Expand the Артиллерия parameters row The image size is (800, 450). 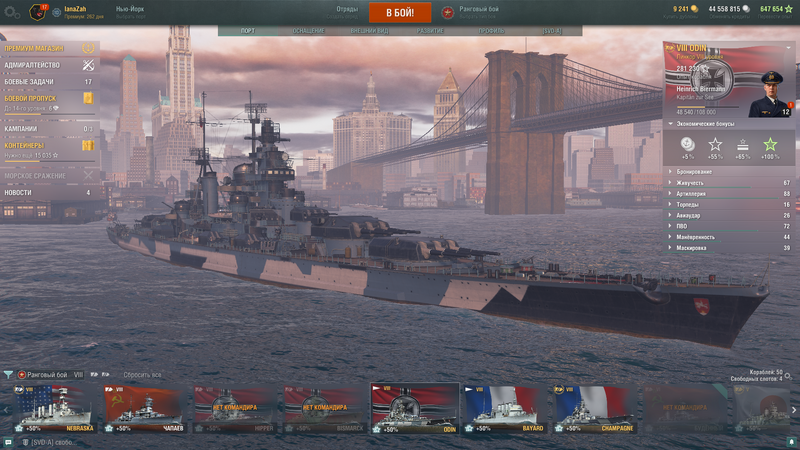click(x=729, y=194)
